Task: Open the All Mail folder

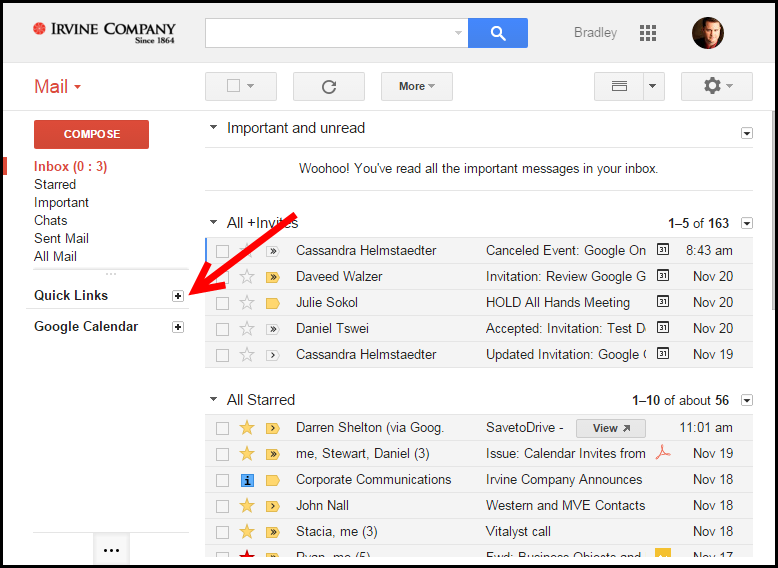Action: click(x=55, y=256)
